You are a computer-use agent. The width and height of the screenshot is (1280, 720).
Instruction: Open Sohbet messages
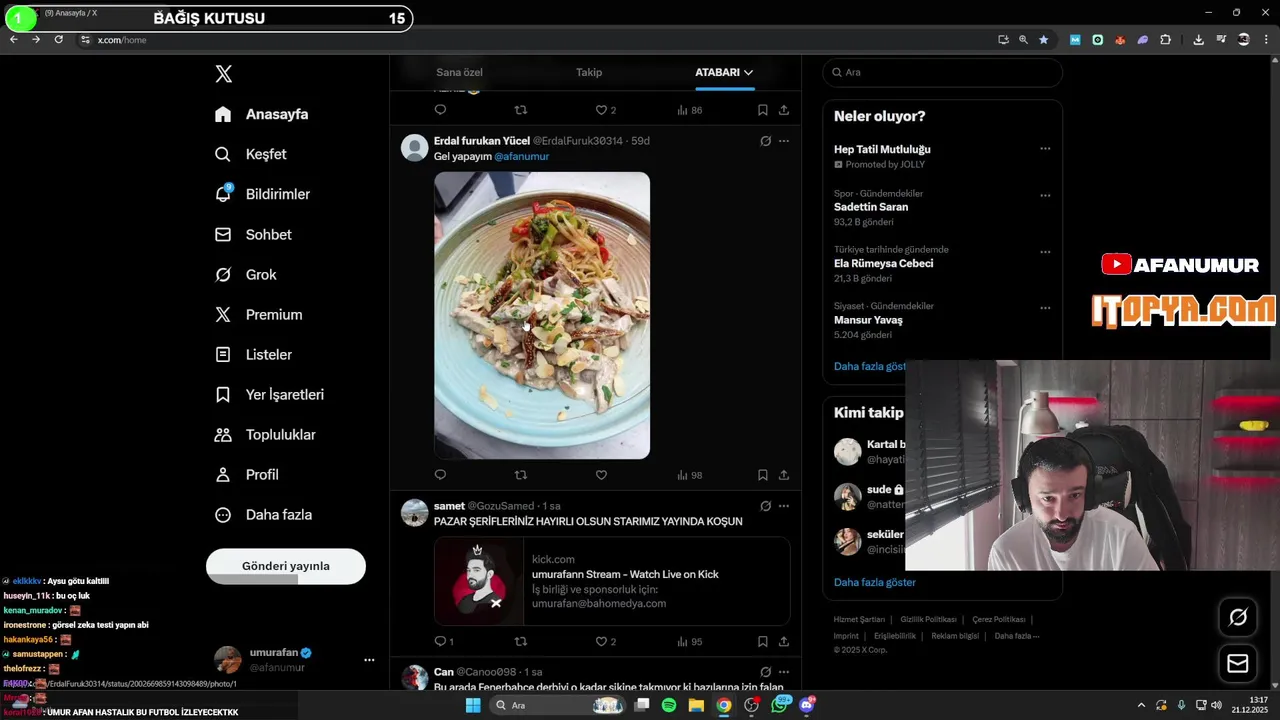click(253, 234)
